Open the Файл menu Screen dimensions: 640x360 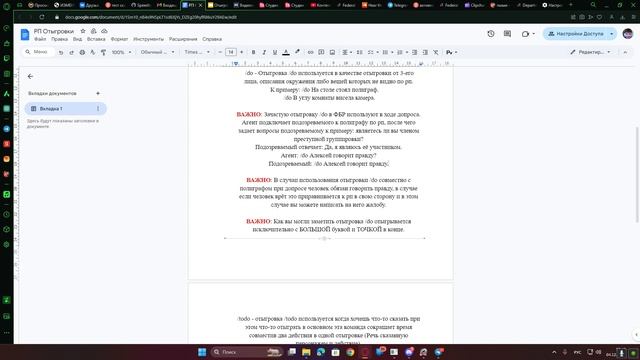coord(40,39)
